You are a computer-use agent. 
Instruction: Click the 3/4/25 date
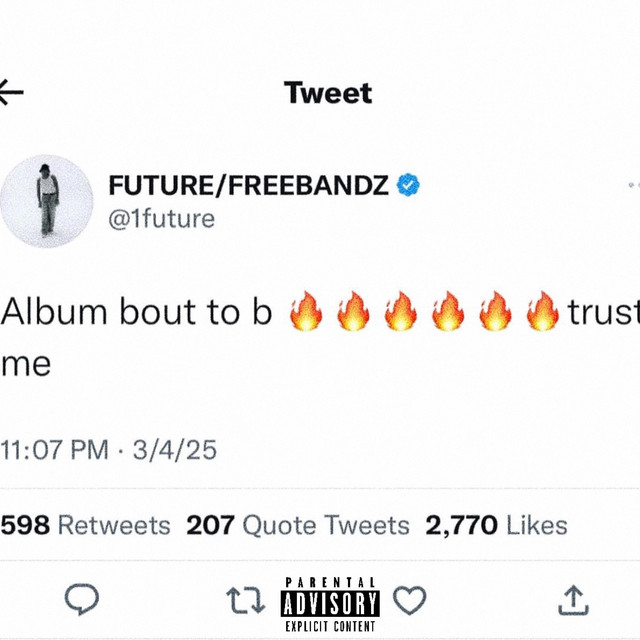(175, 450)
